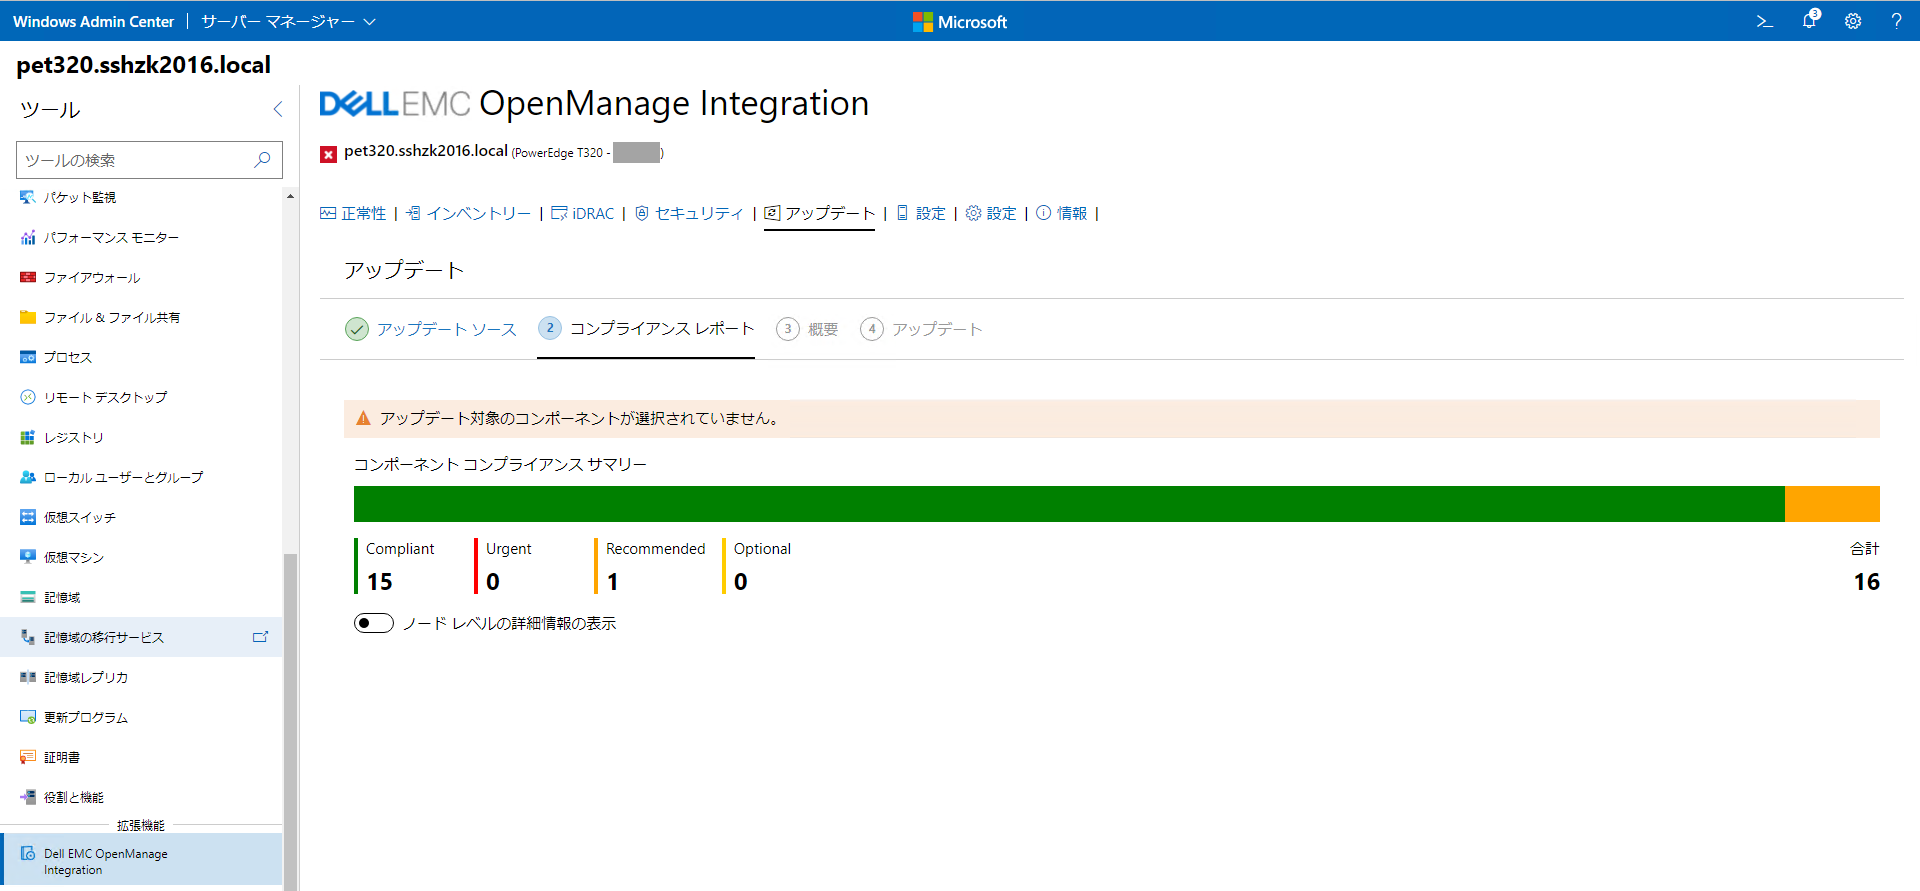Viewport: 1920px width, 891px height.
Task: Click the Microsoft logo
Action: (x=960, y=21)
